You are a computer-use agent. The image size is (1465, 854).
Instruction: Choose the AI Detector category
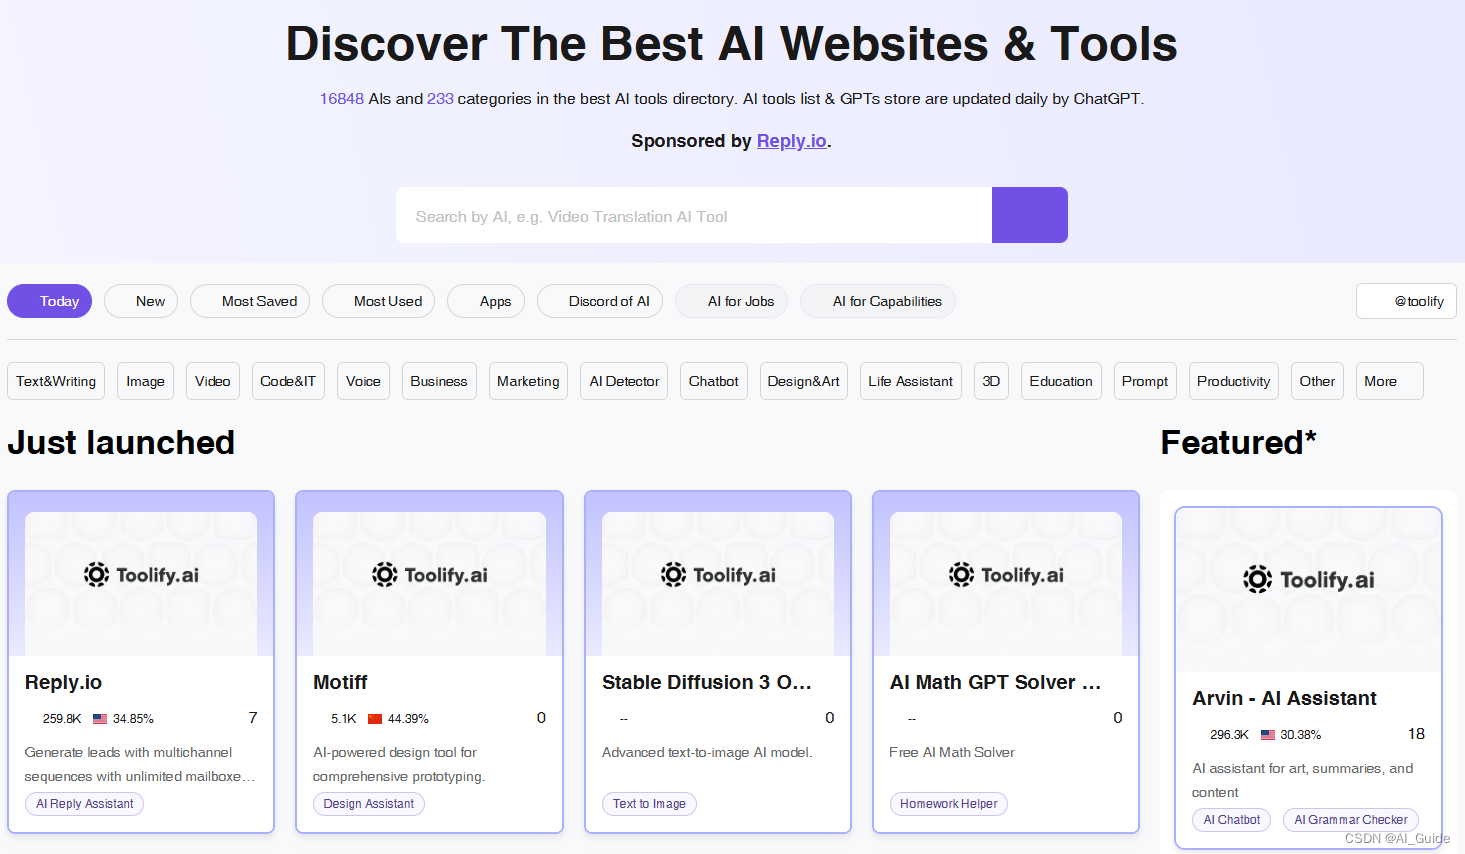pos(624,381)
